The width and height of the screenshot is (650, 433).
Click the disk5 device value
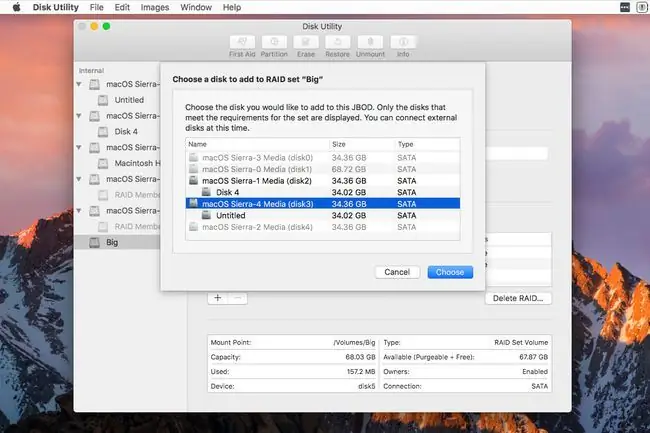click(366, 386)
